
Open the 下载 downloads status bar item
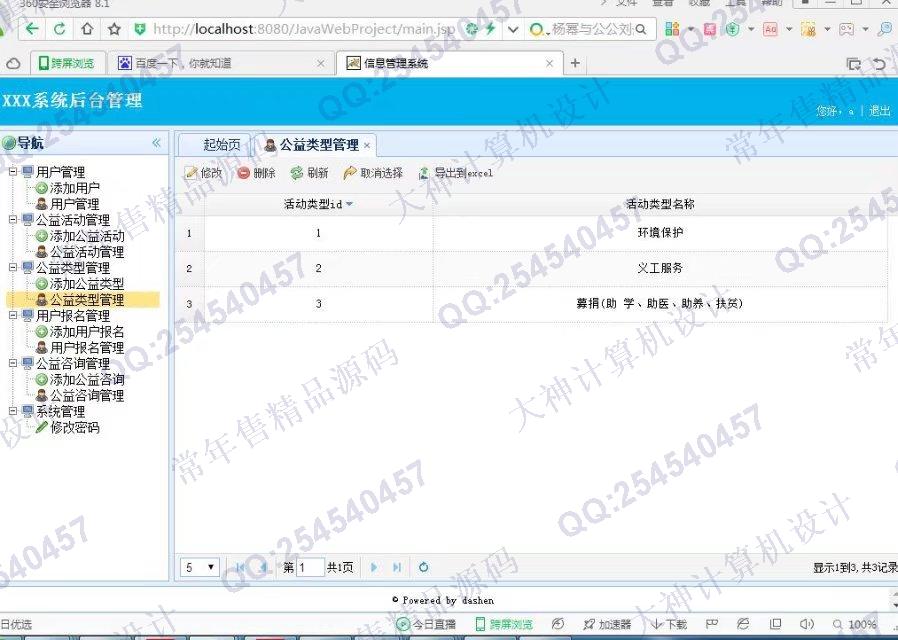point(669,624)
